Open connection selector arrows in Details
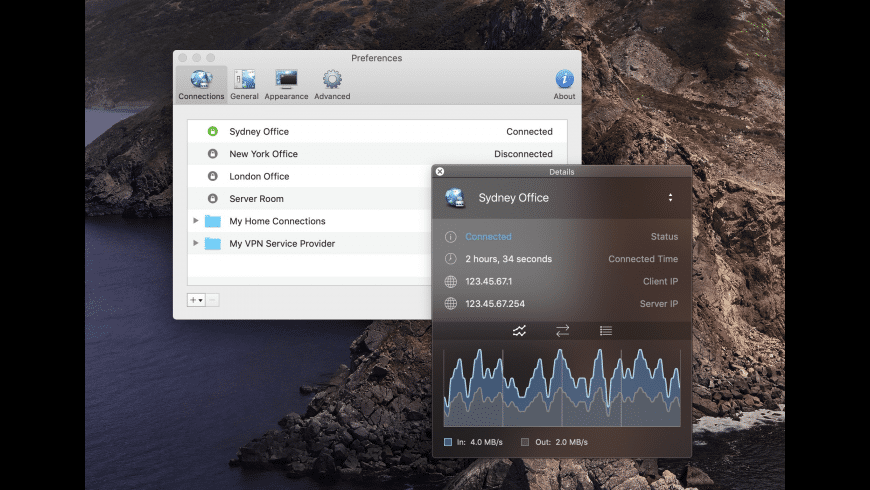The image size is (870, 490). [x=670, y=198]
